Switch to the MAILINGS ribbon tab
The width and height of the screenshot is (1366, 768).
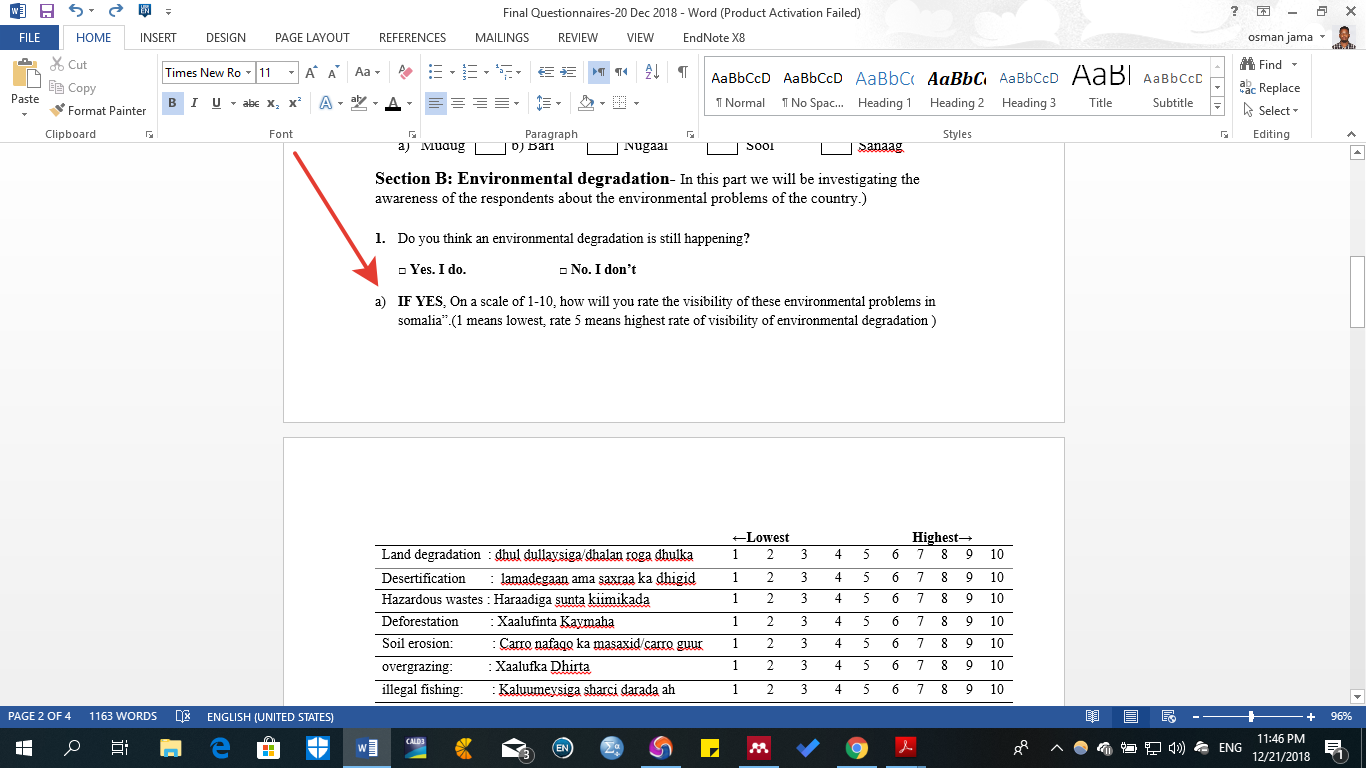pos(501,37)
